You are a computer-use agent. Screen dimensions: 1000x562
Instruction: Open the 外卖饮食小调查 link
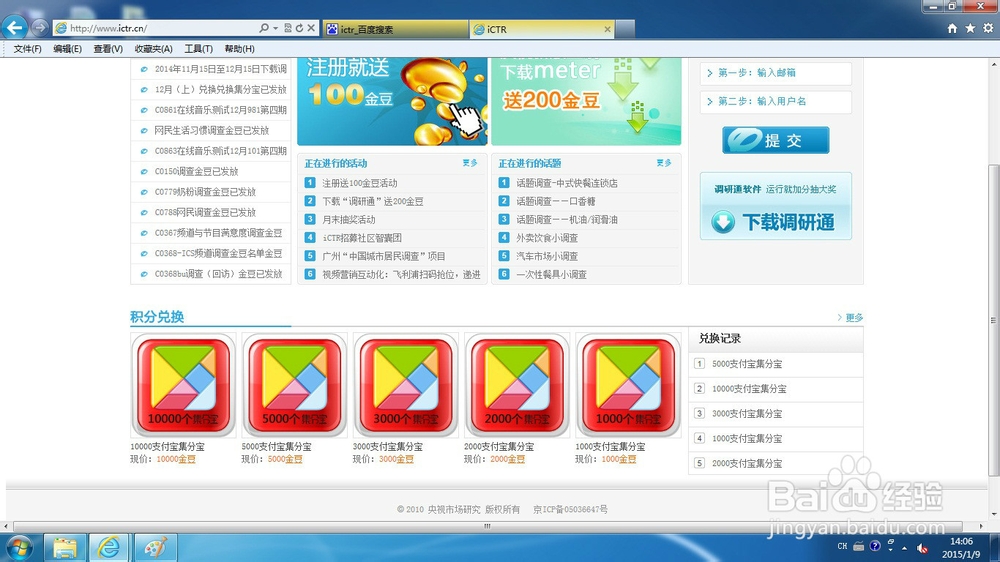pyautogui.click(x=547, y=238)
